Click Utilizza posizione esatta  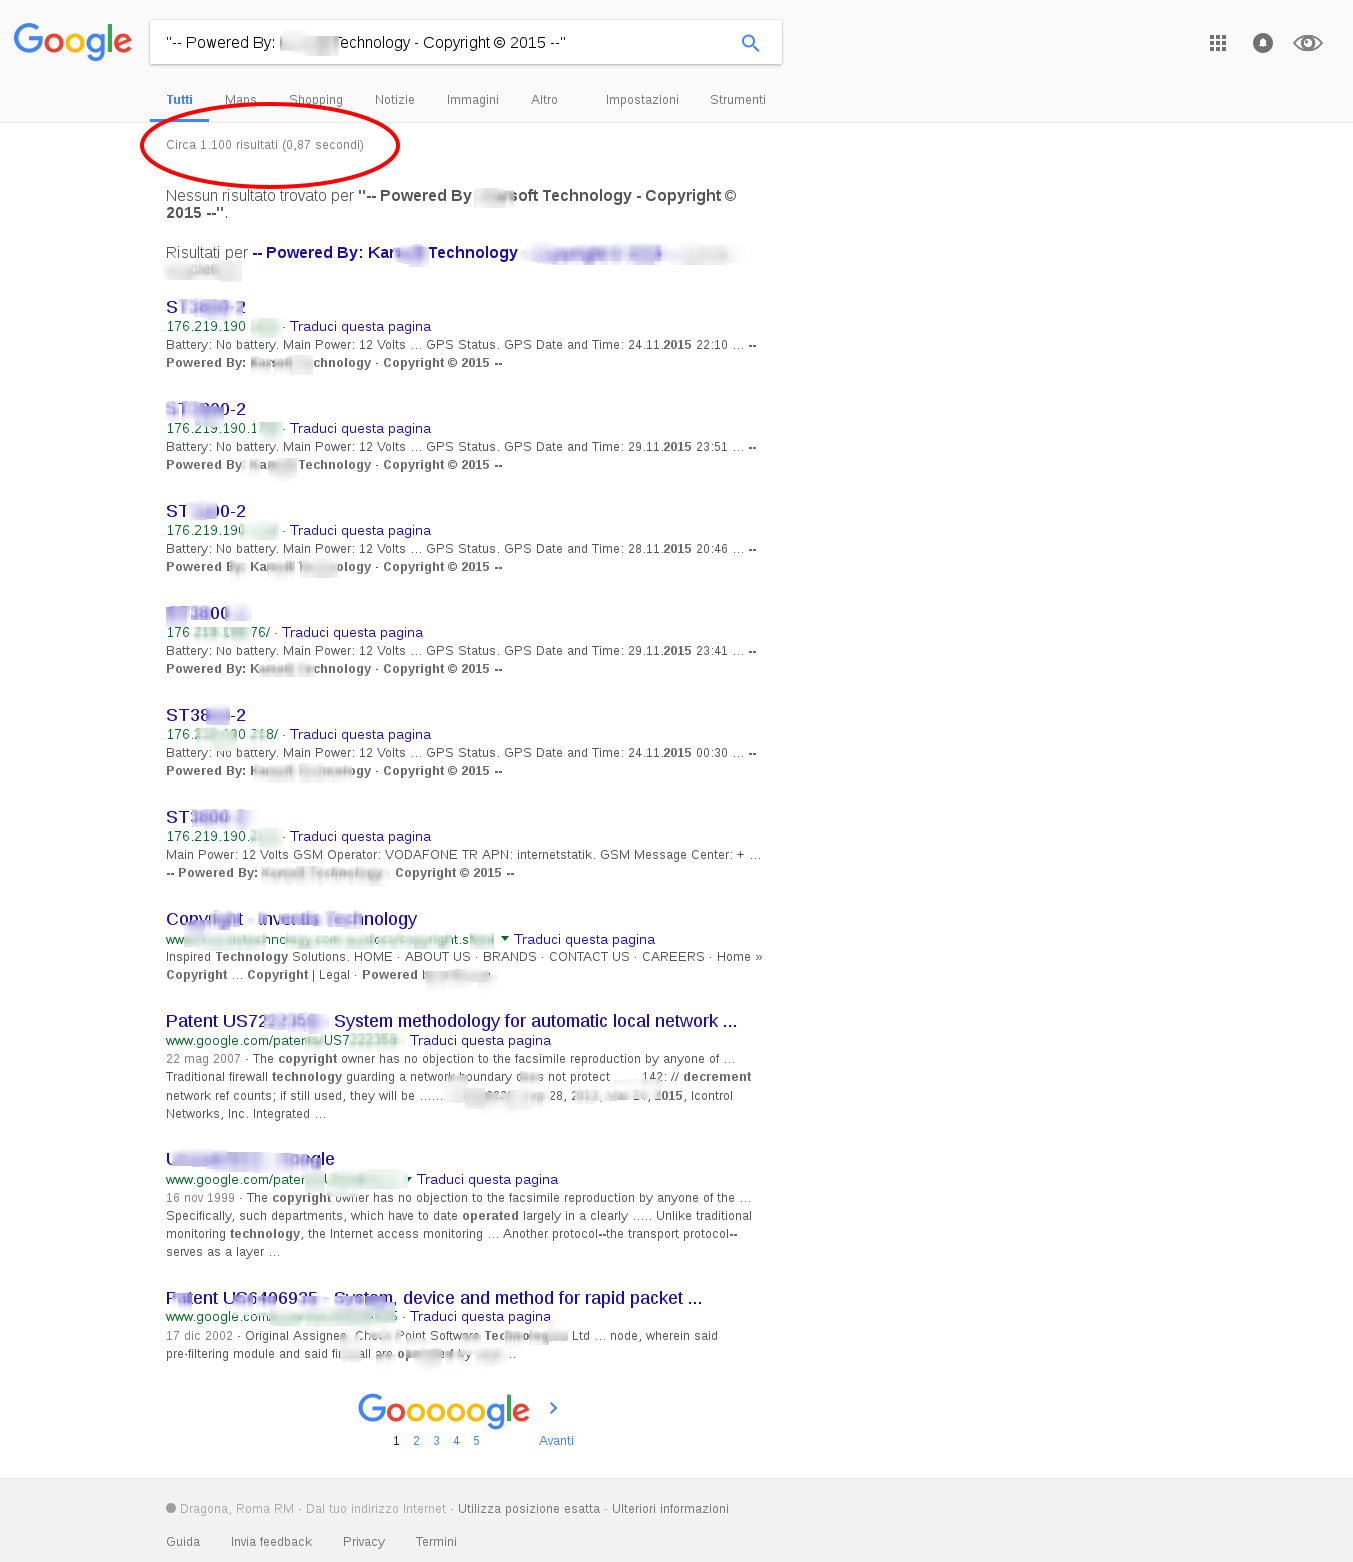click(529, 1509)
